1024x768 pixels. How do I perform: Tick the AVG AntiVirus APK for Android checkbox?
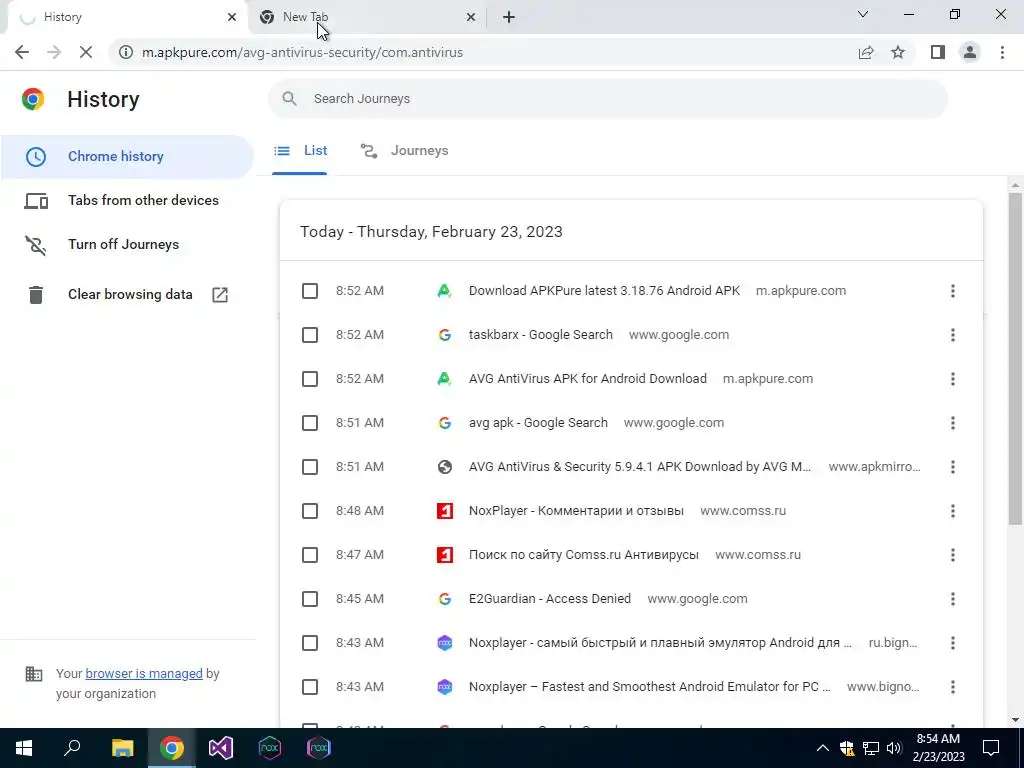[x=310, y=379]
